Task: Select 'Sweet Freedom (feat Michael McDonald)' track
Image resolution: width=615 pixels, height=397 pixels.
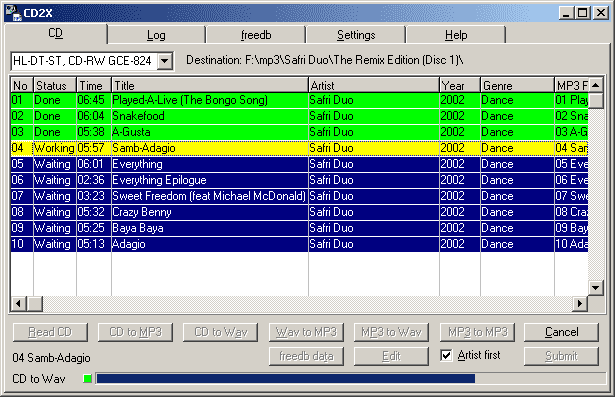Action: [x=209, y=196]
